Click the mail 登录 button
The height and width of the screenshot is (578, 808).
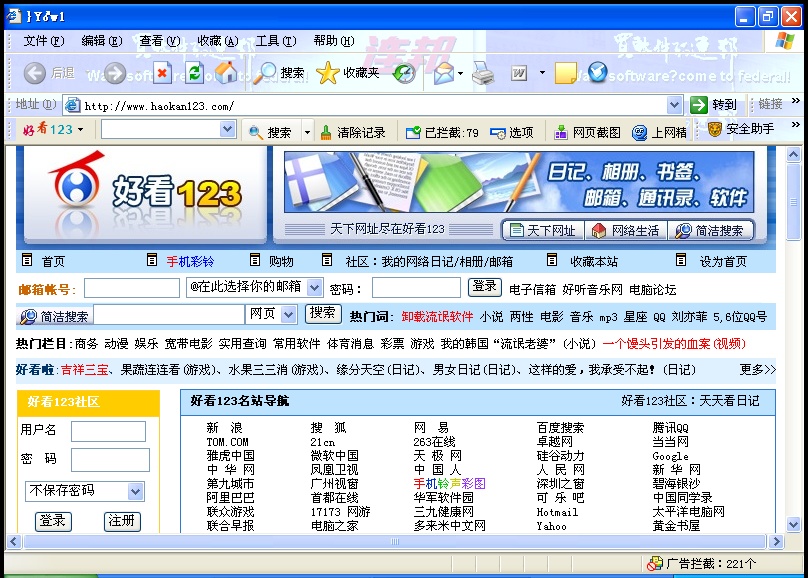484,286
